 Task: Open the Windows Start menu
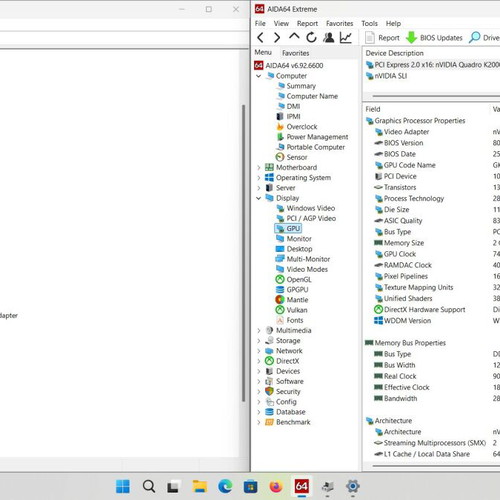click(x=123, y=487)
